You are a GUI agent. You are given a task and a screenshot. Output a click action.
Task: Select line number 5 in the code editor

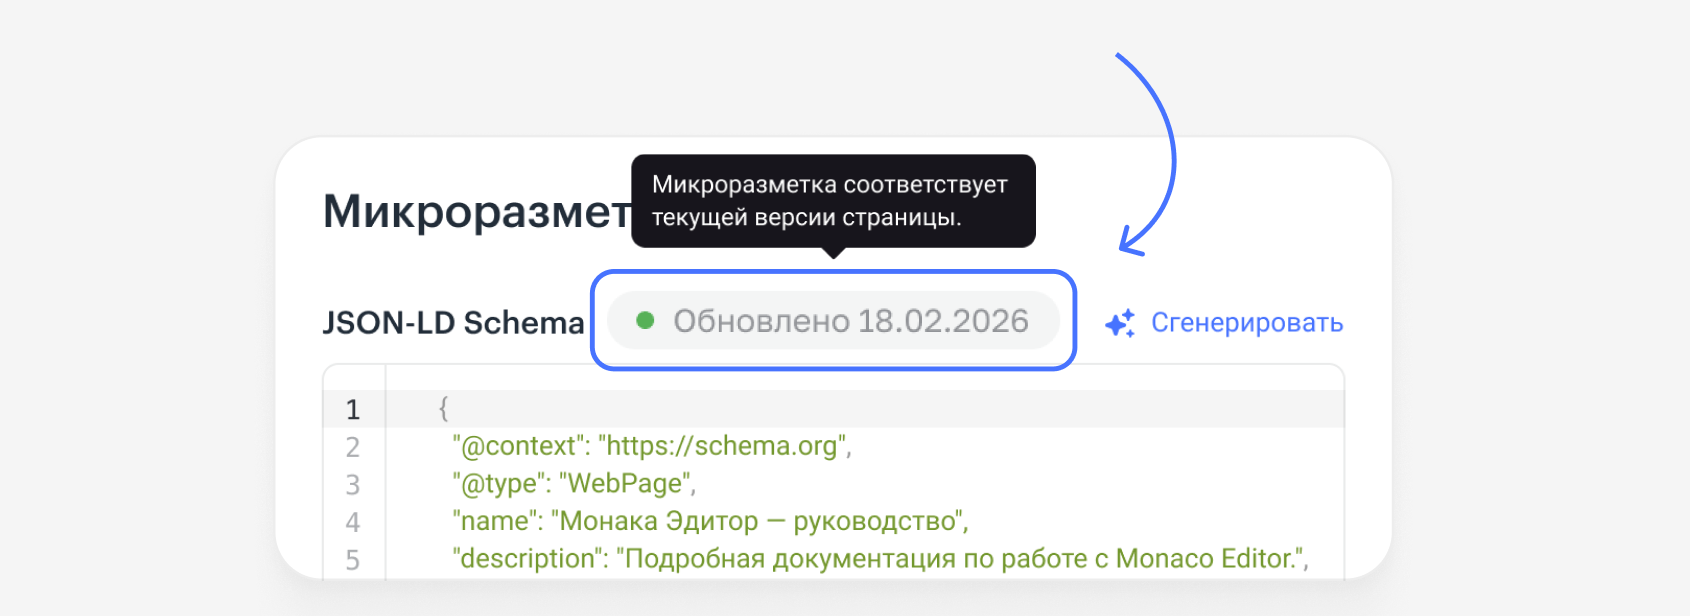(x=354, y=559)
